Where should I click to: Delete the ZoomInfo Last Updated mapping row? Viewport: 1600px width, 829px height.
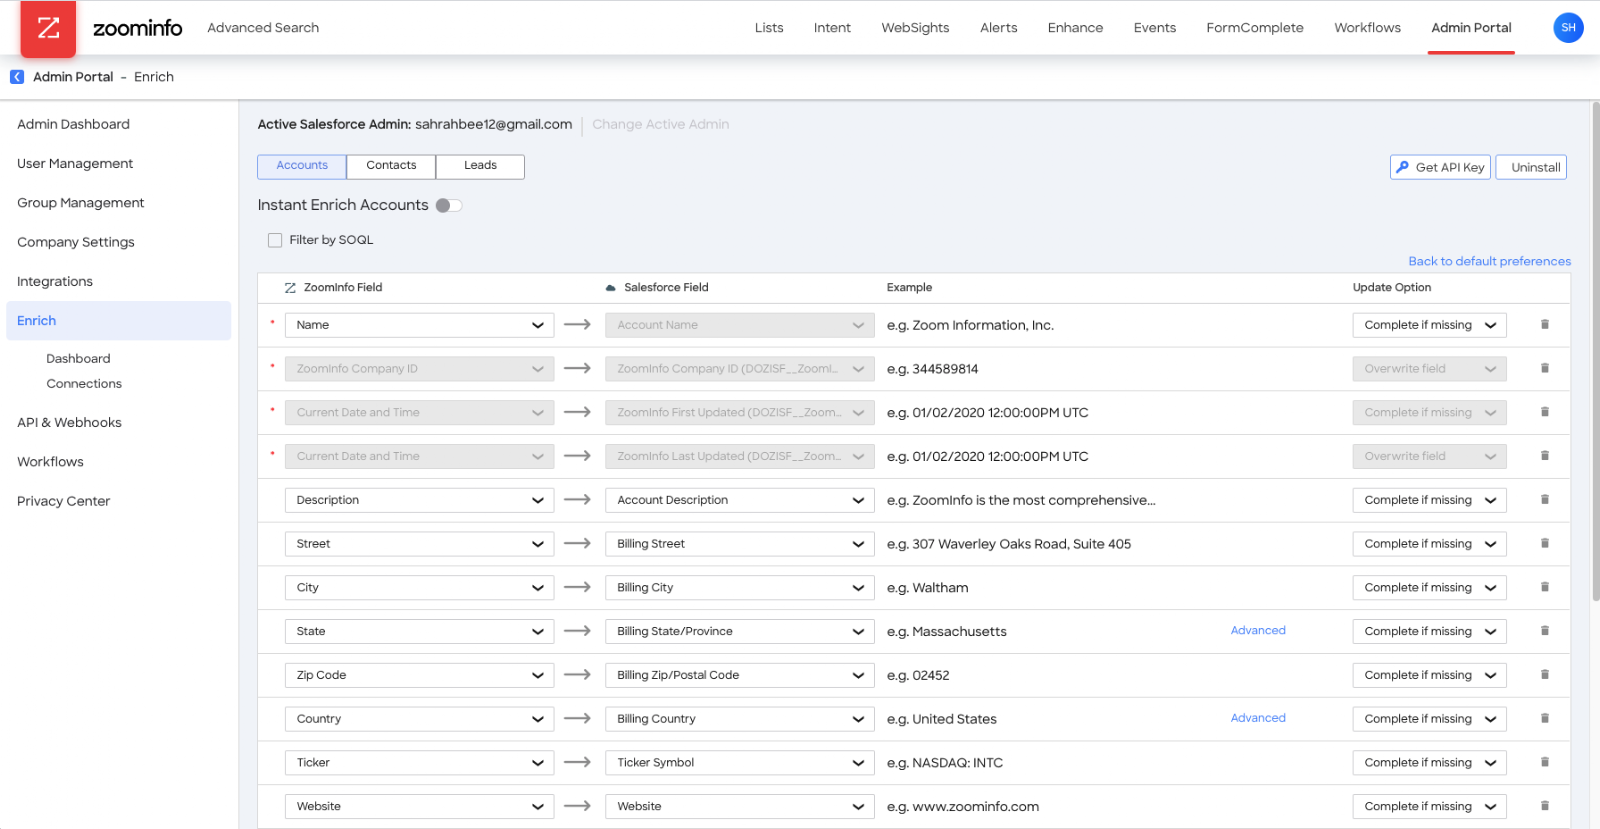click(x=1545, y=455)
